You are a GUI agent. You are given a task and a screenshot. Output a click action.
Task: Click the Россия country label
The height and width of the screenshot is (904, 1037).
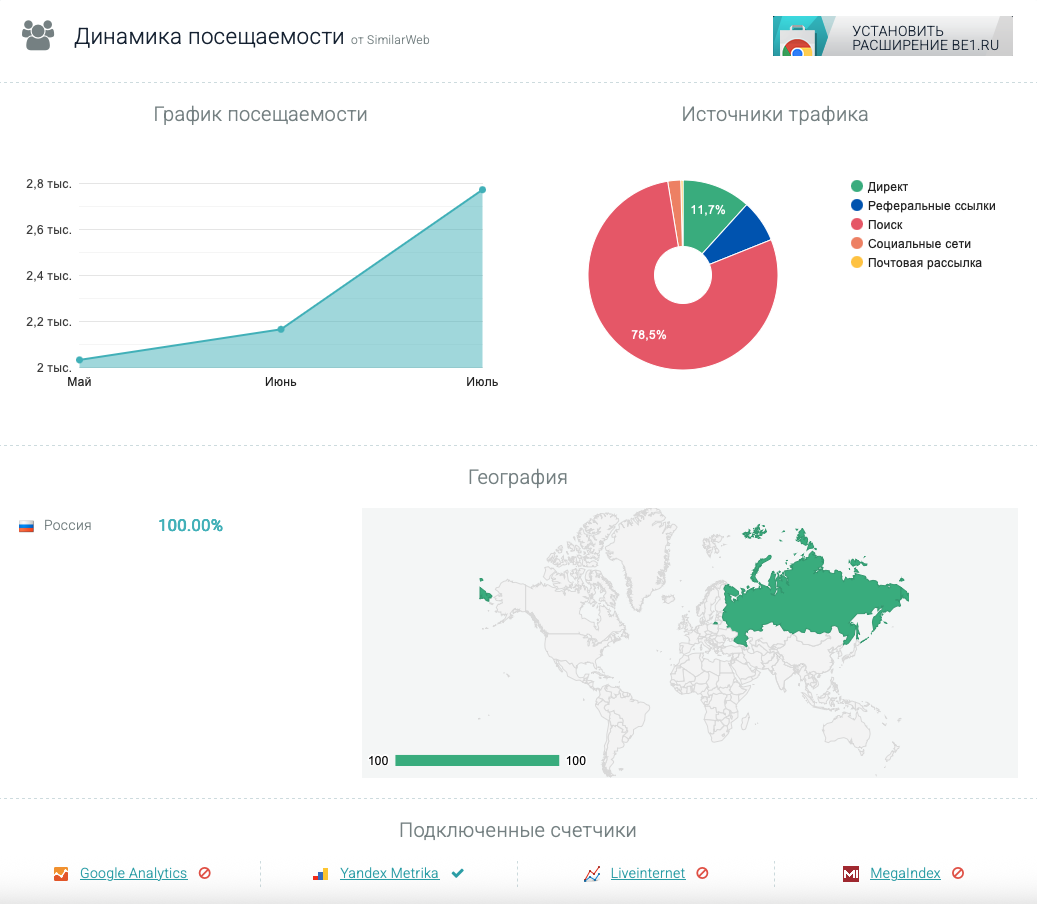[67, 526]
